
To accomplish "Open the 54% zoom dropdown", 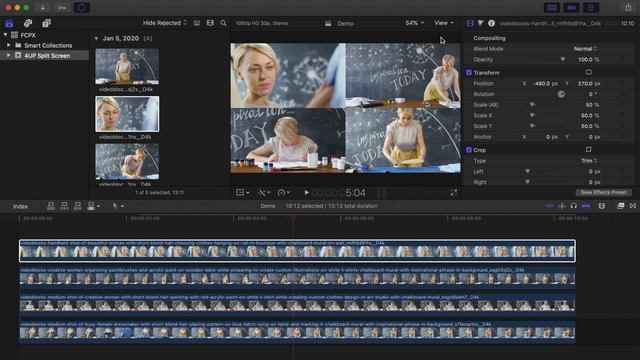I will tap(414, 23).
